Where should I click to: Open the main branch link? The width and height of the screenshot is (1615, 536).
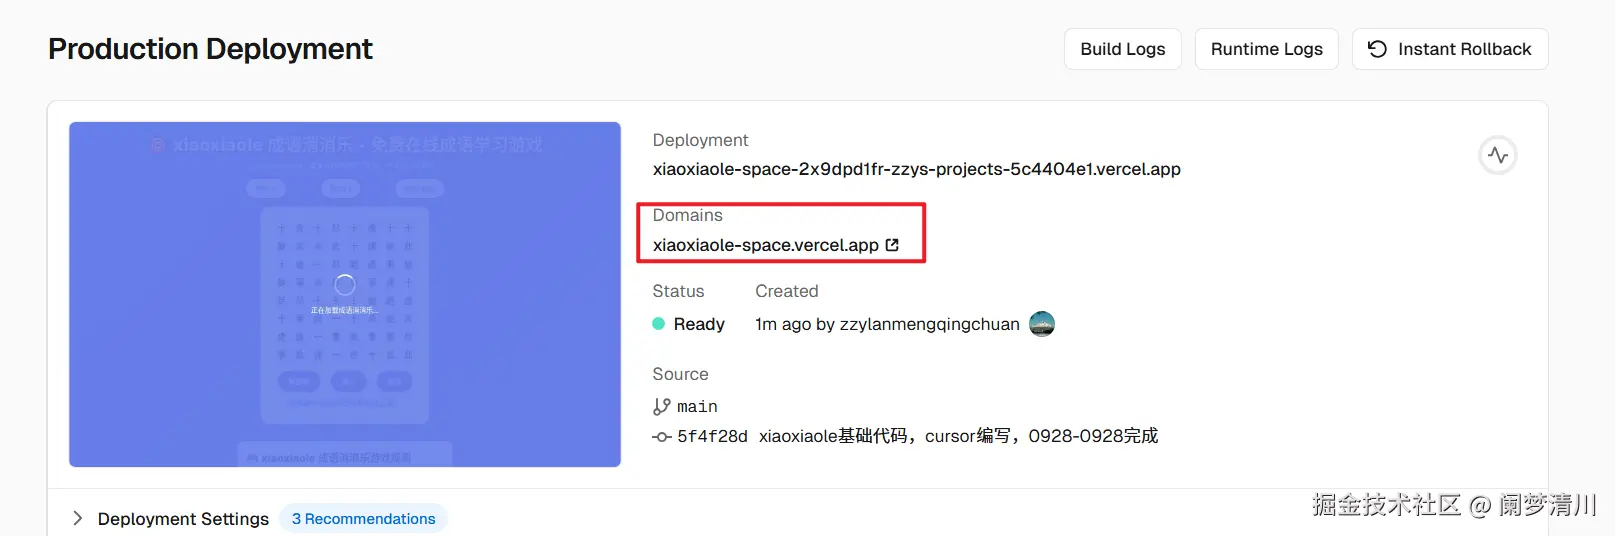pos(697,406)
